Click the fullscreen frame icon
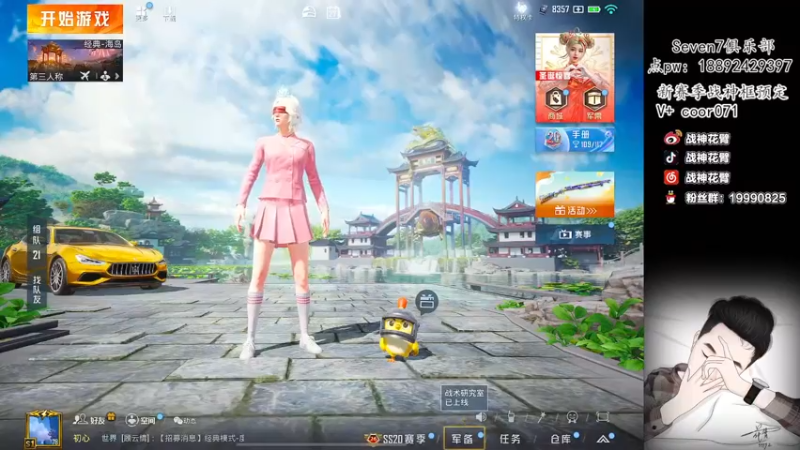Screen dimensions: 800x450 [x=603, y=417]
